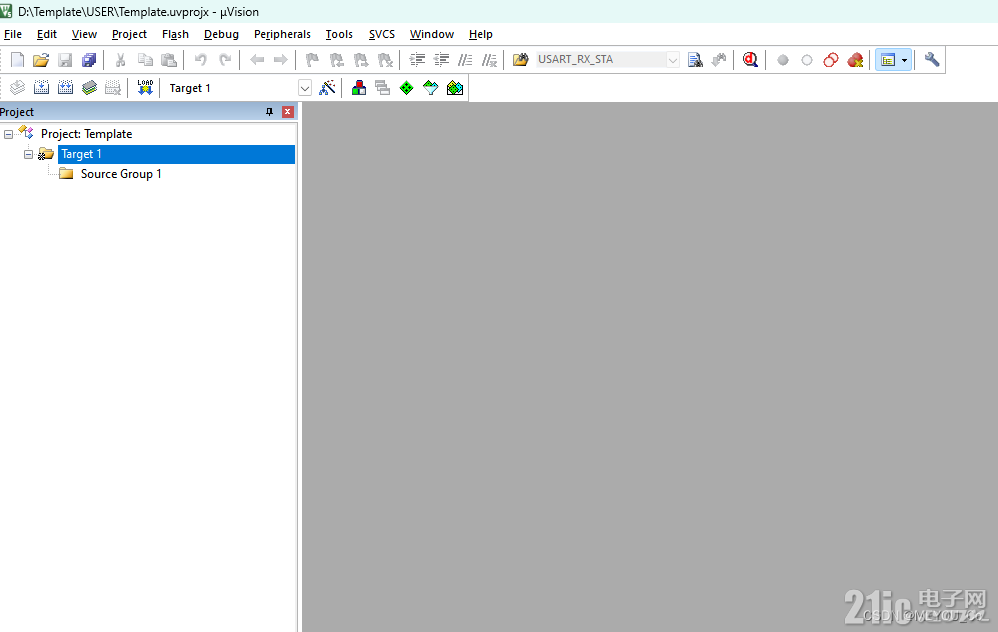Select the Project: Template root item
Image resolution: width=998 pixels, height=632 pixels.
pos(87,134)
